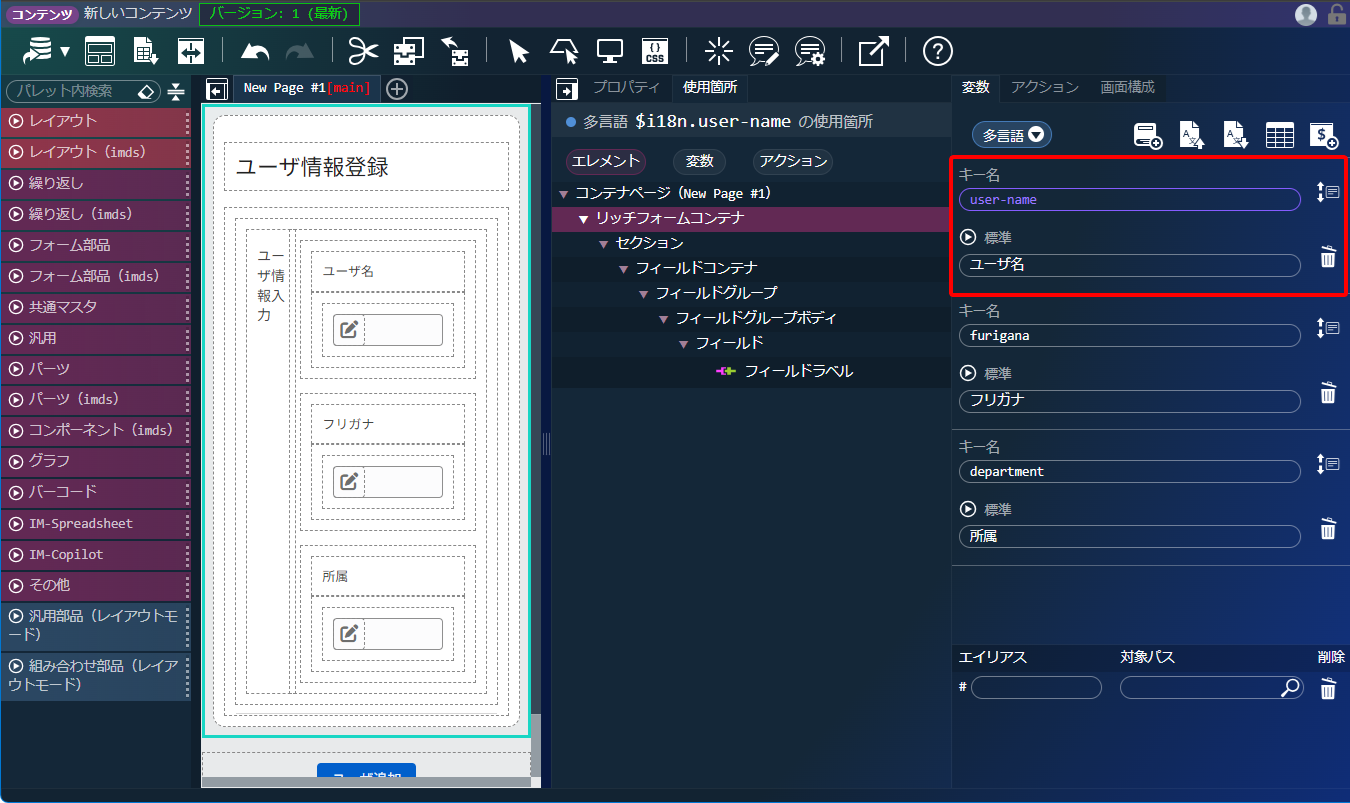Click reorder icon beside furigana key
1350x803 pixels.
click(x=1328, y=328)
